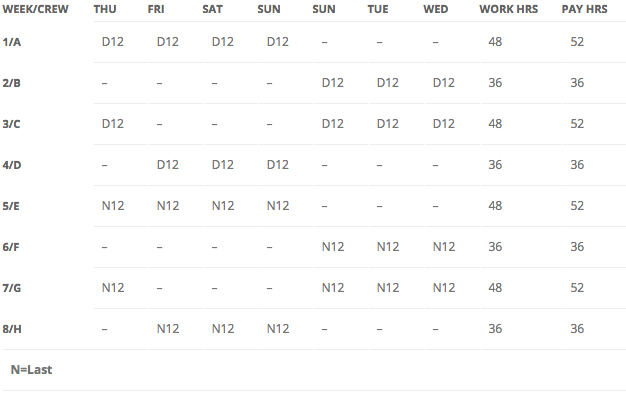This screenshot has width=626, height=397.
Task: Click the N12 cell for crew 8/H Saturday
Action: click(223, 329)
